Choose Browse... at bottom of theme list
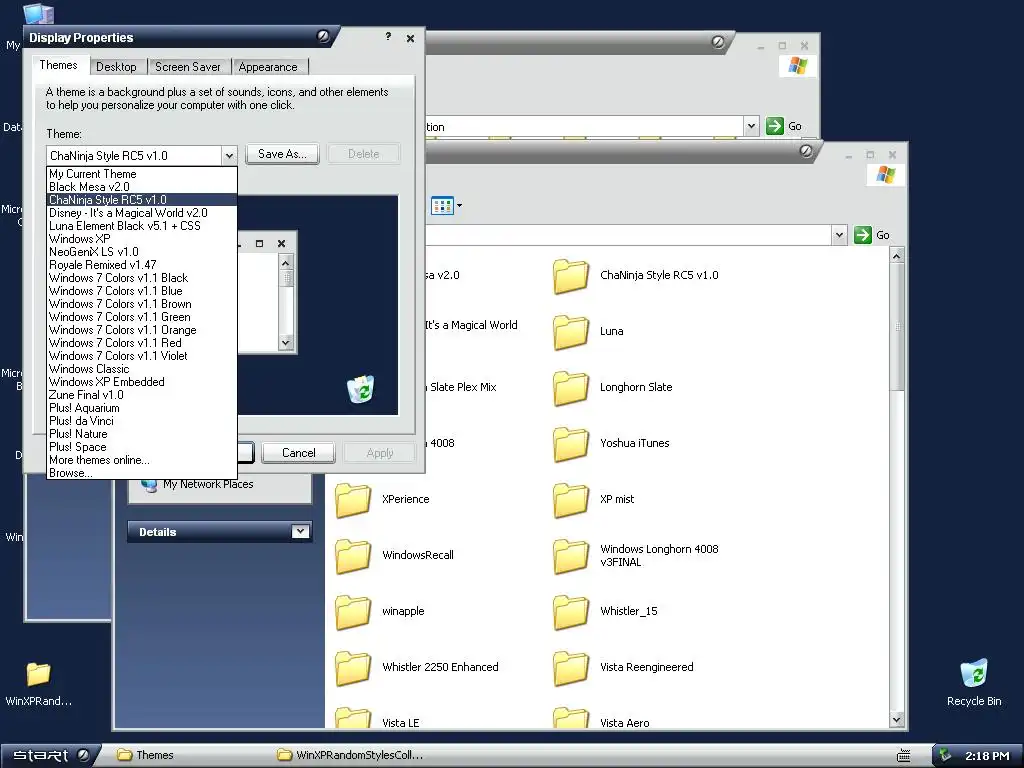 142,473
